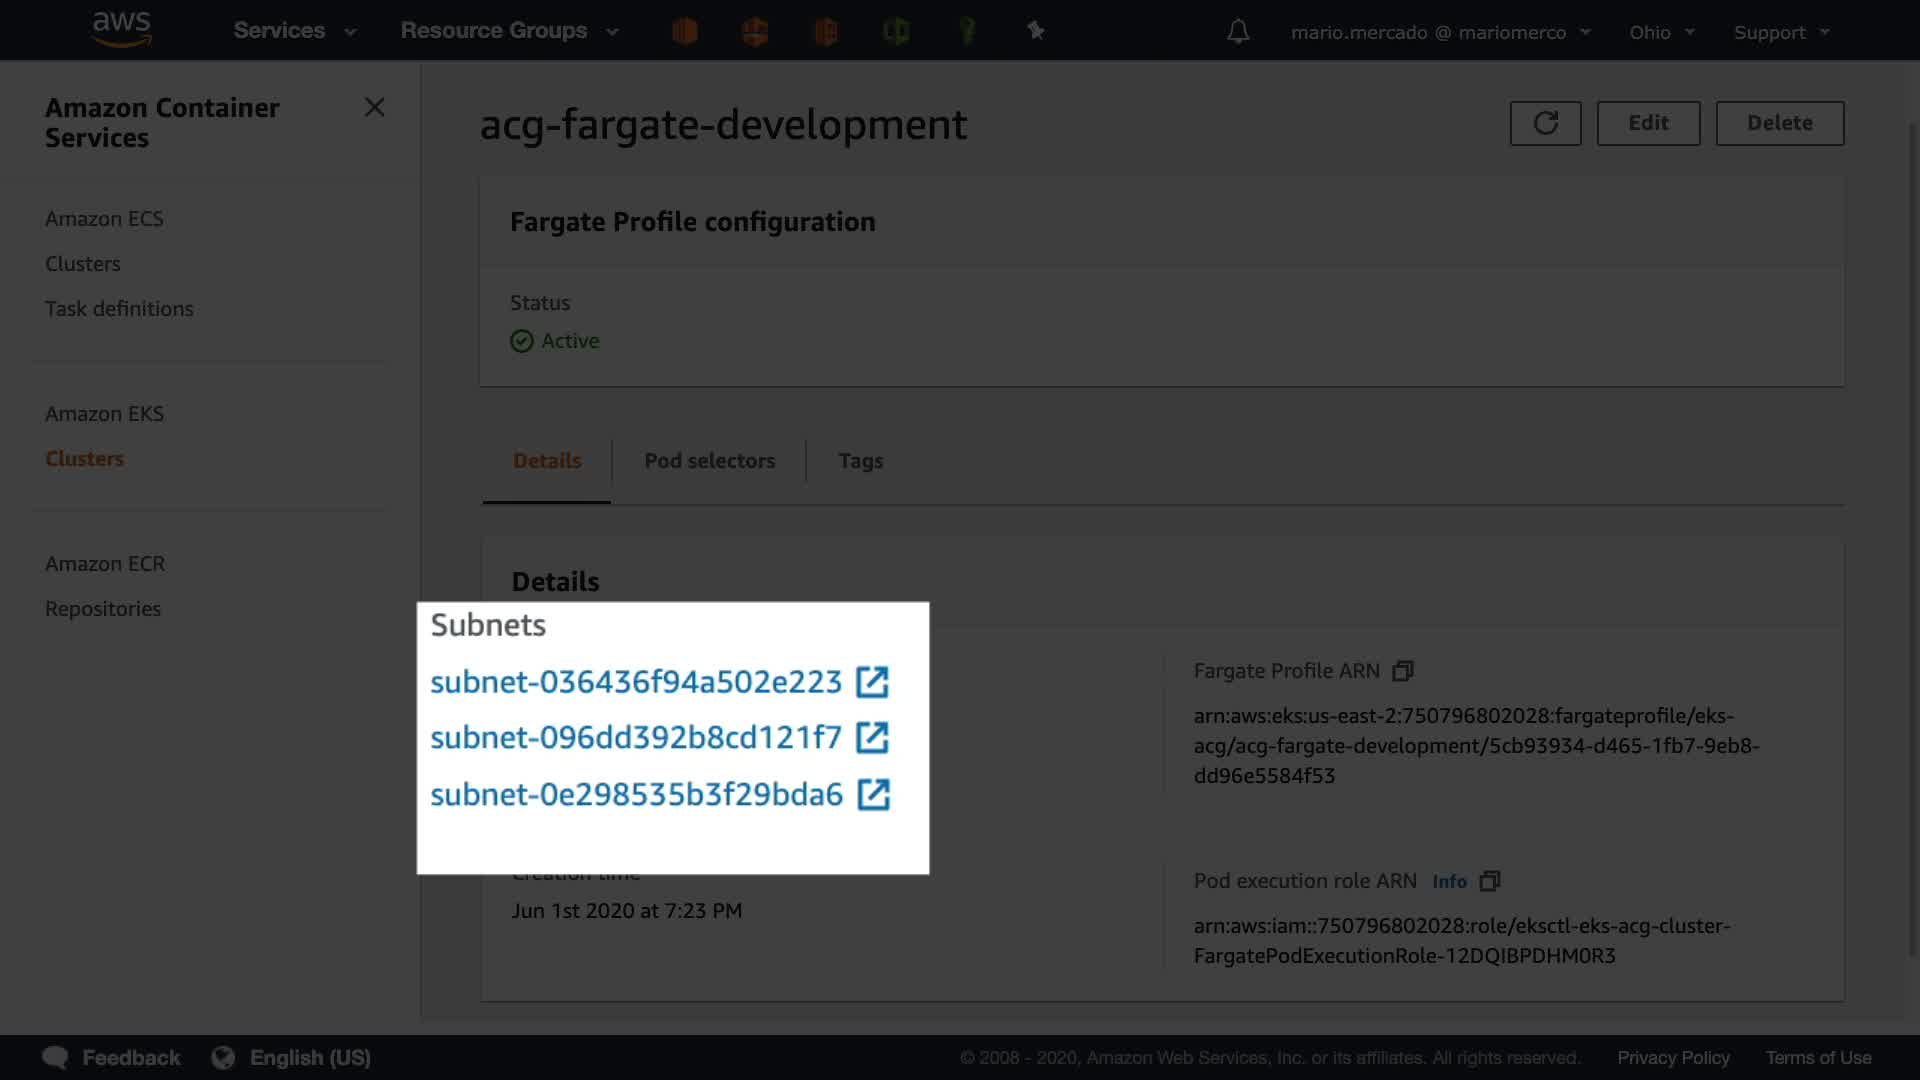This screenshot has width=1920, height=1080.
Task: Open the notifications bell
Action: 1238,32
